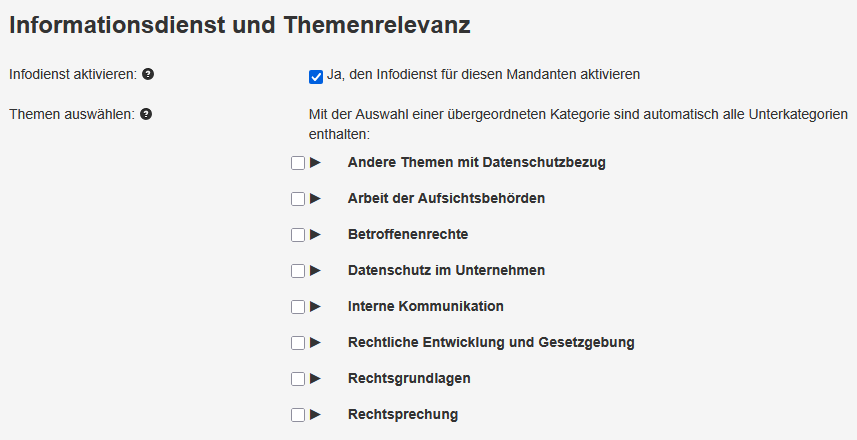Expand Rechtliche Entwicklung und Gesetzgebung arrow
Viewport: 857px width, 440px height.
pos(315,342)
